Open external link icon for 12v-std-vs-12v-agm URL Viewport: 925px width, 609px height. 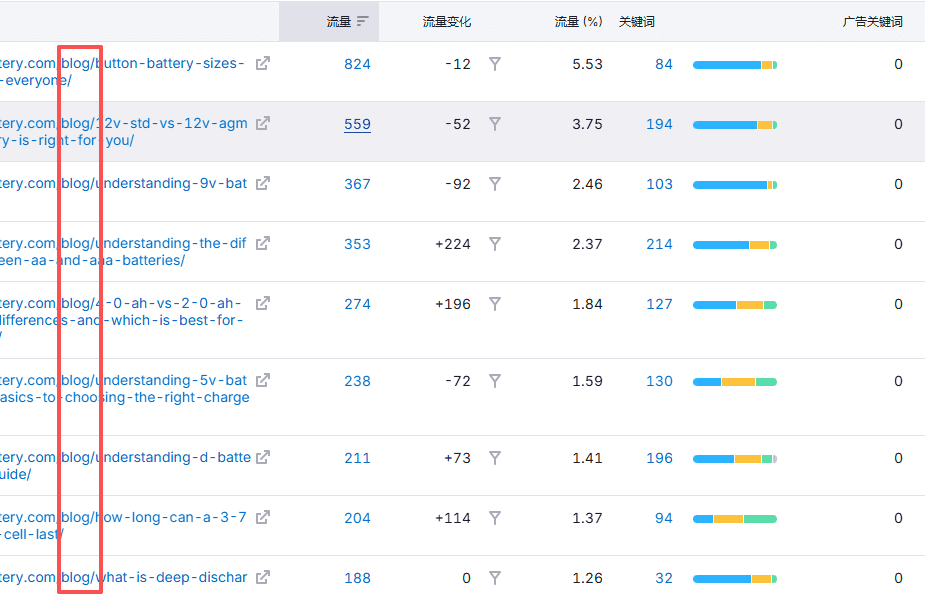click(x=263, y=124)
